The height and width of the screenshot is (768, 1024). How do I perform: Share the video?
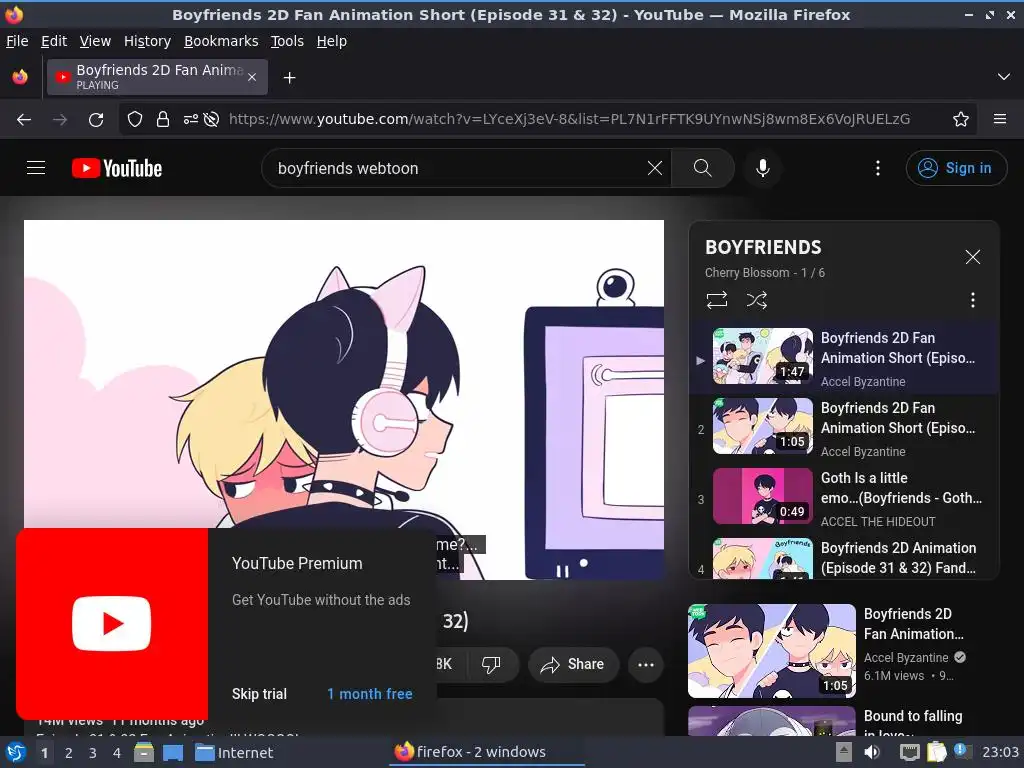pos(573,665)
